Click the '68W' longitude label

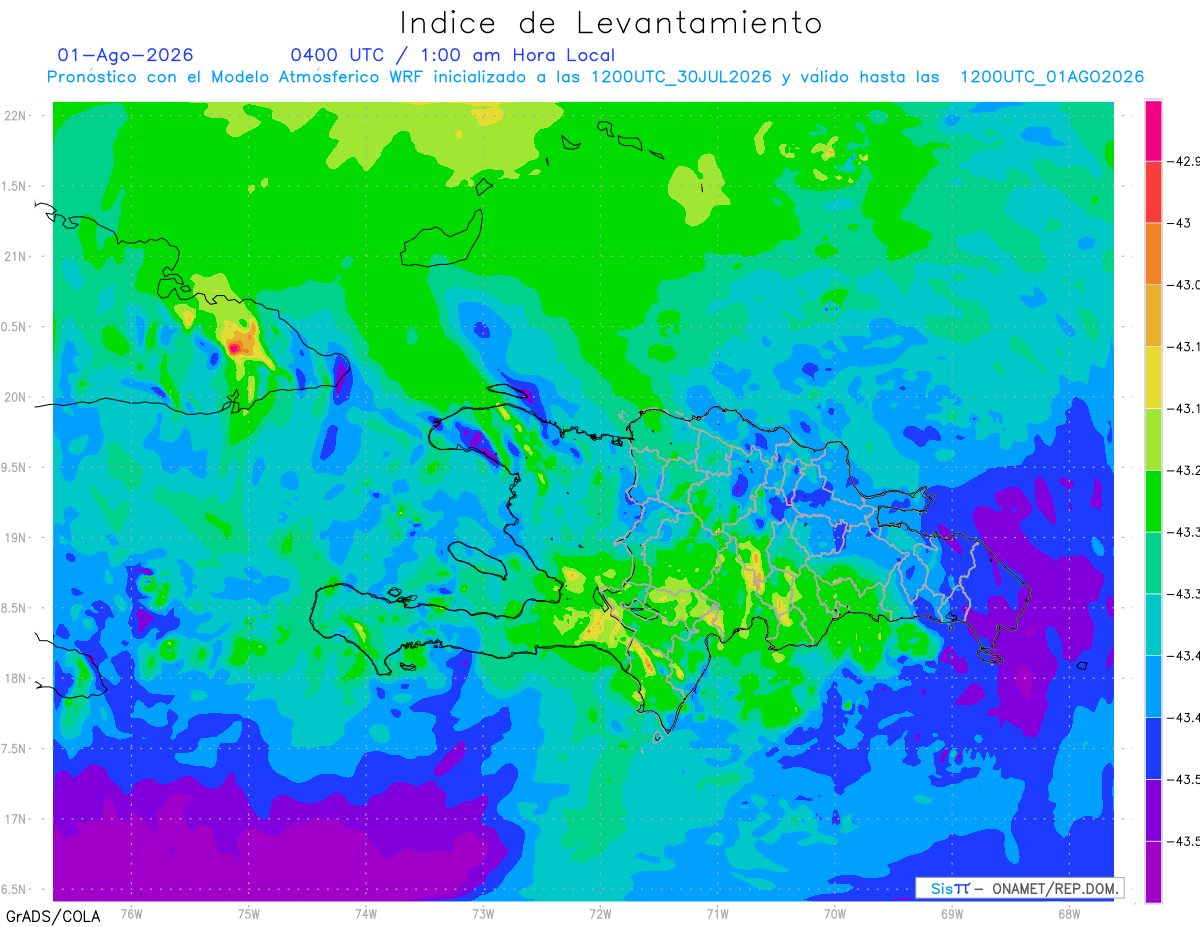pyautogui.click(x=1069, y=914)
